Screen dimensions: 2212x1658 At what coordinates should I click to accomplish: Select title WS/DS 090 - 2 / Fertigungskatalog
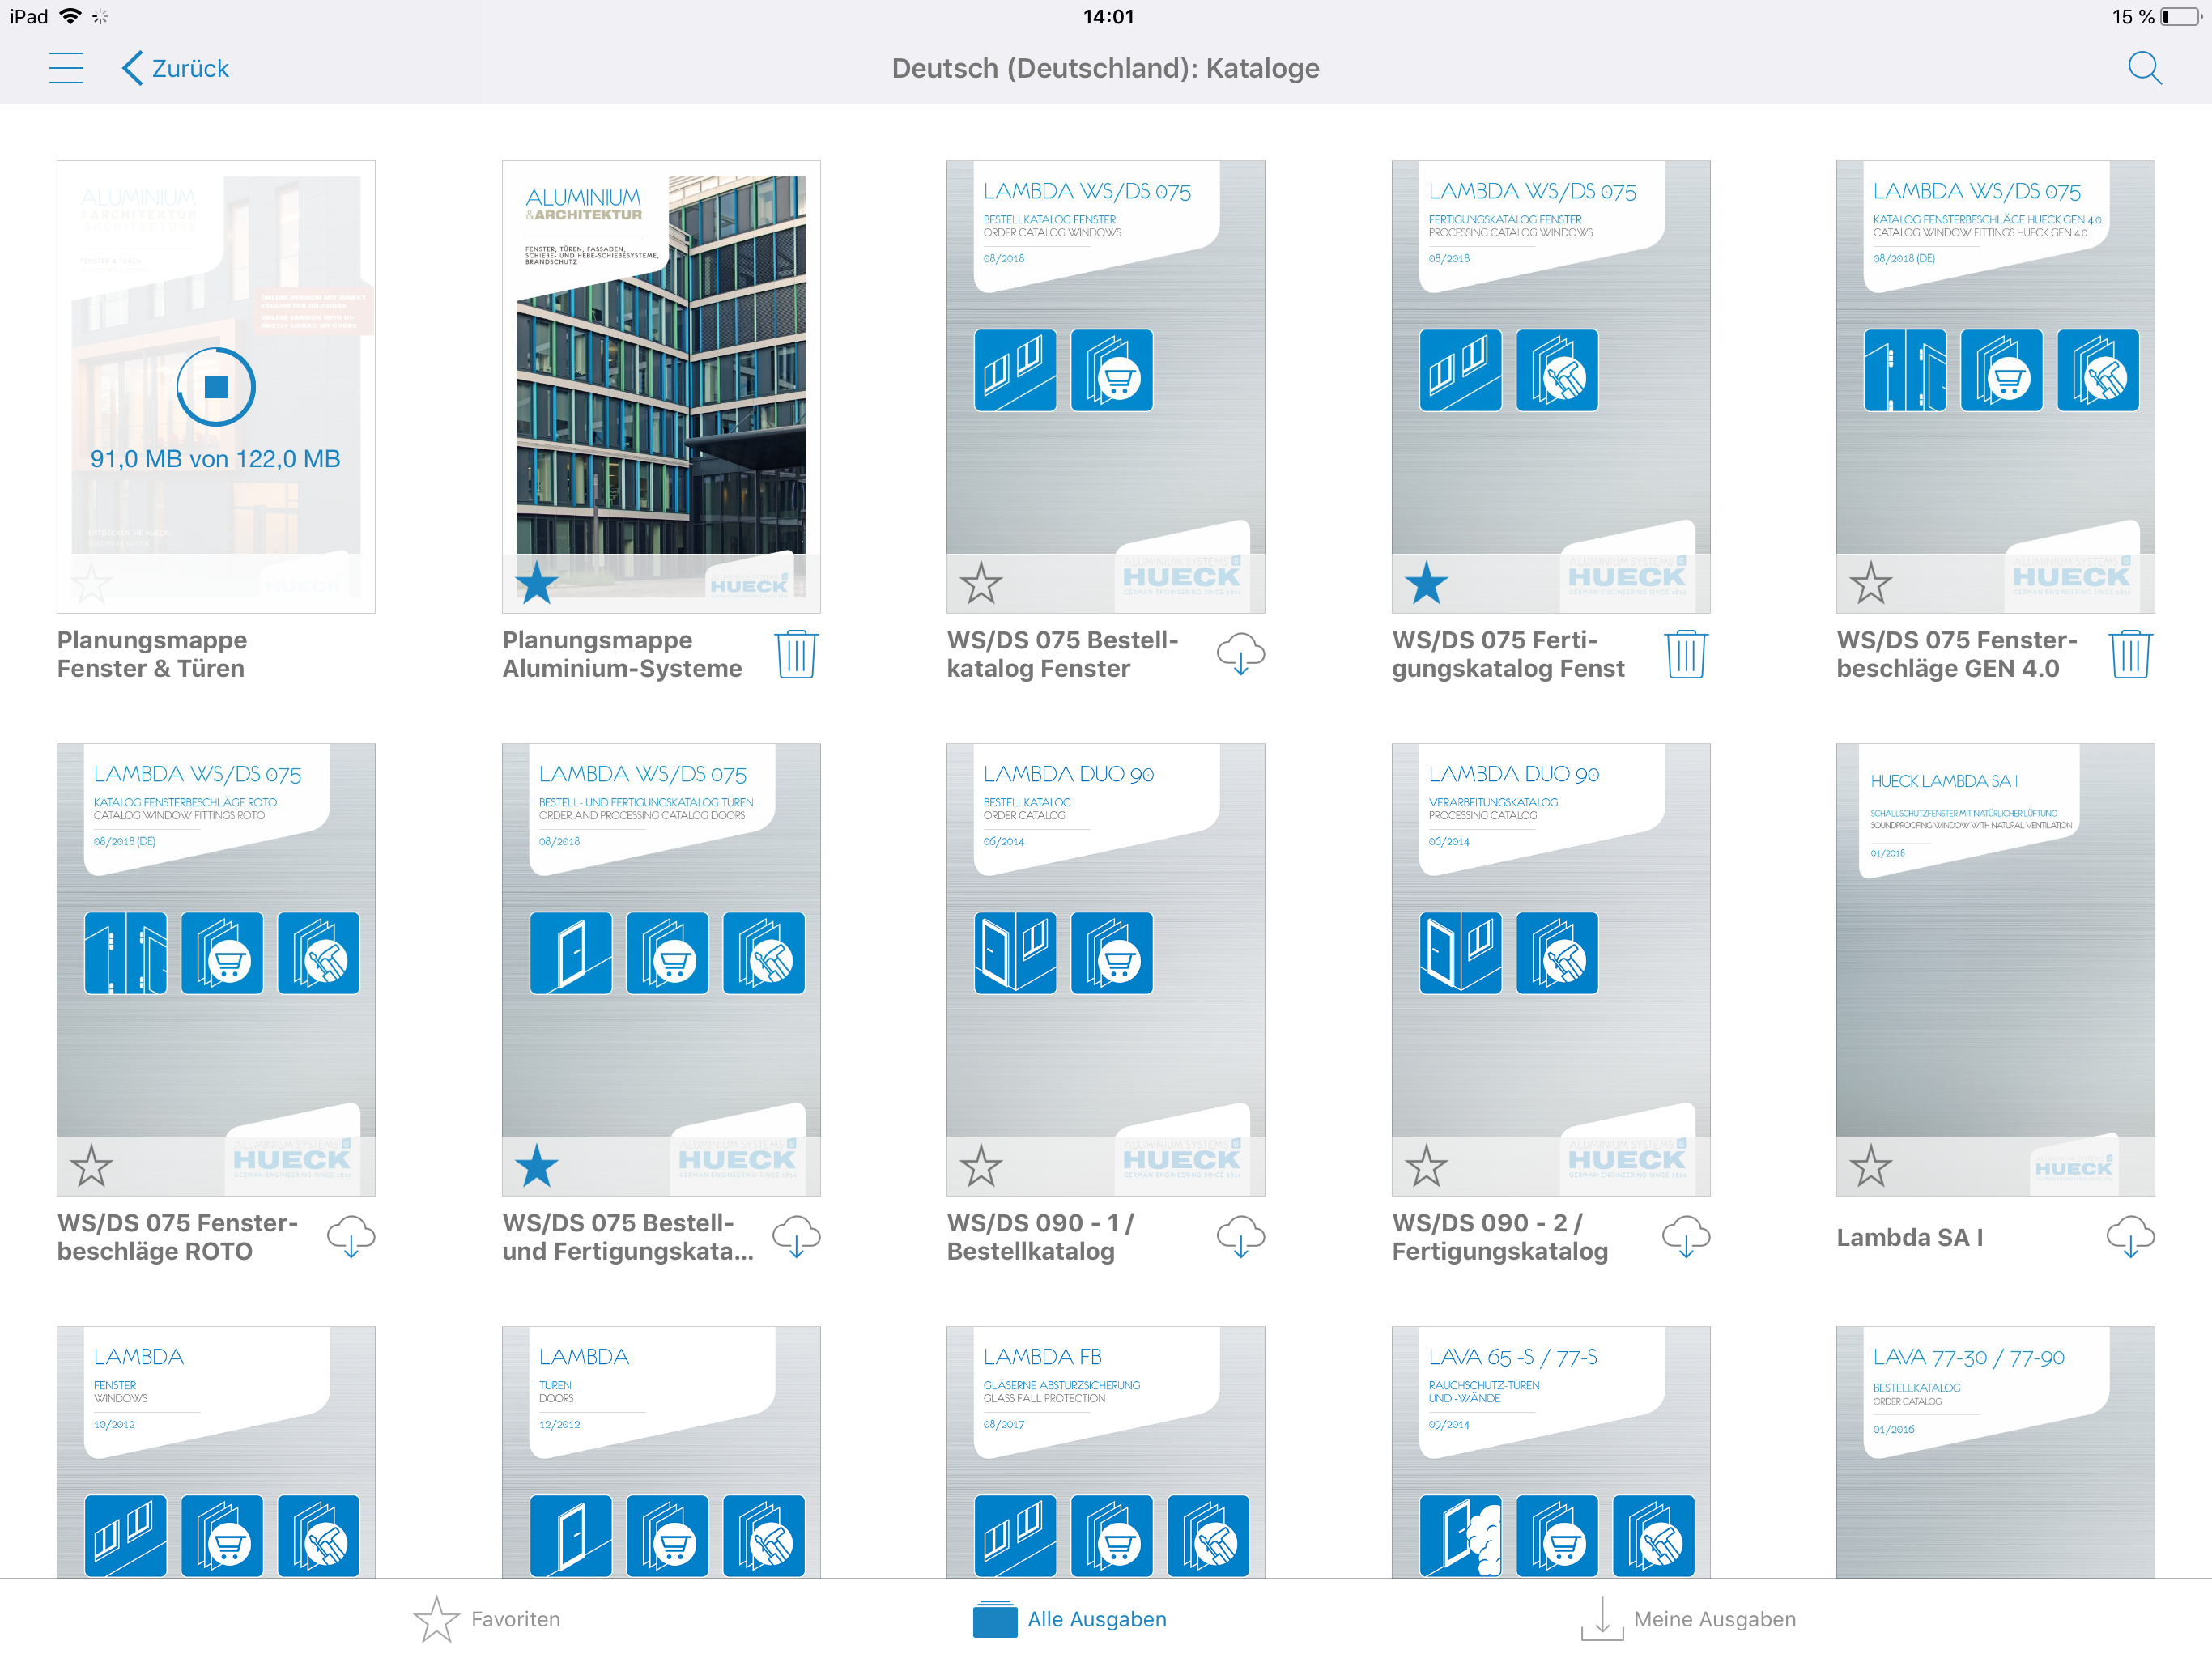(1500, 1237)
